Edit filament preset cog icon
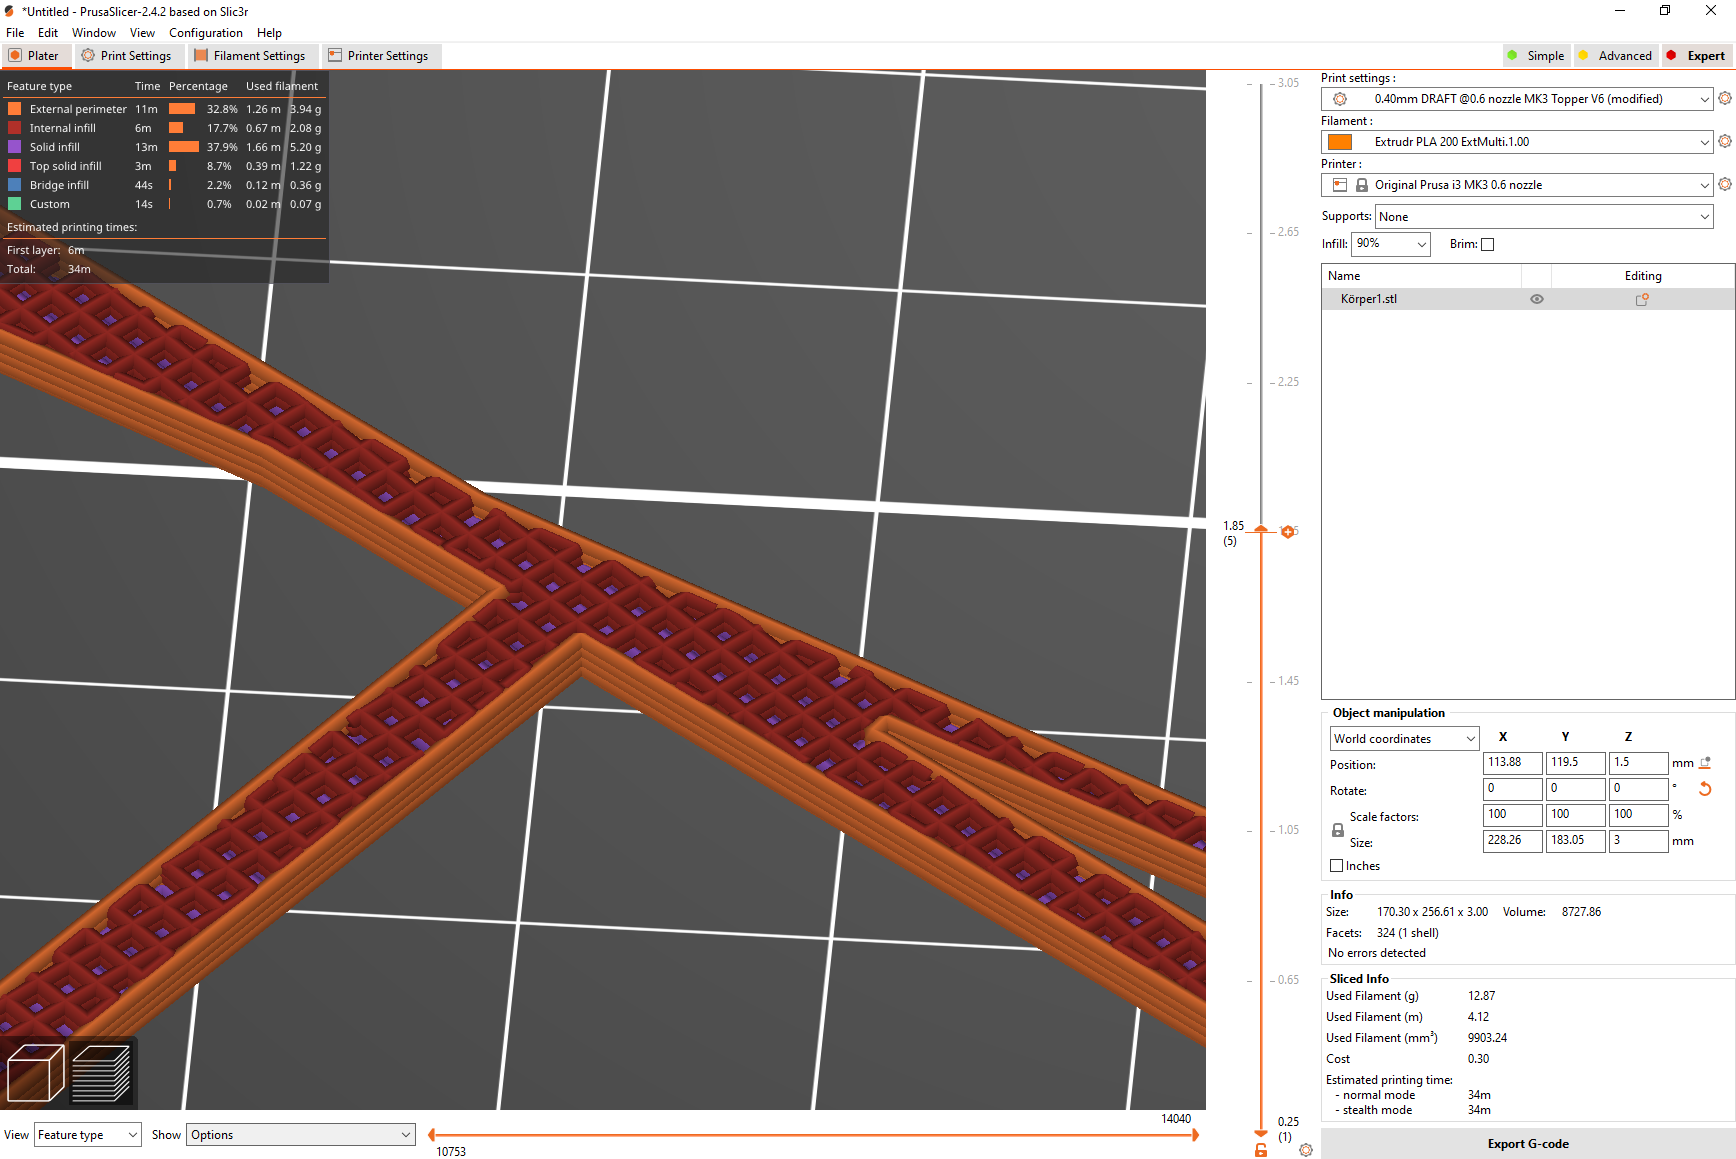 [x=1725, y=141]
